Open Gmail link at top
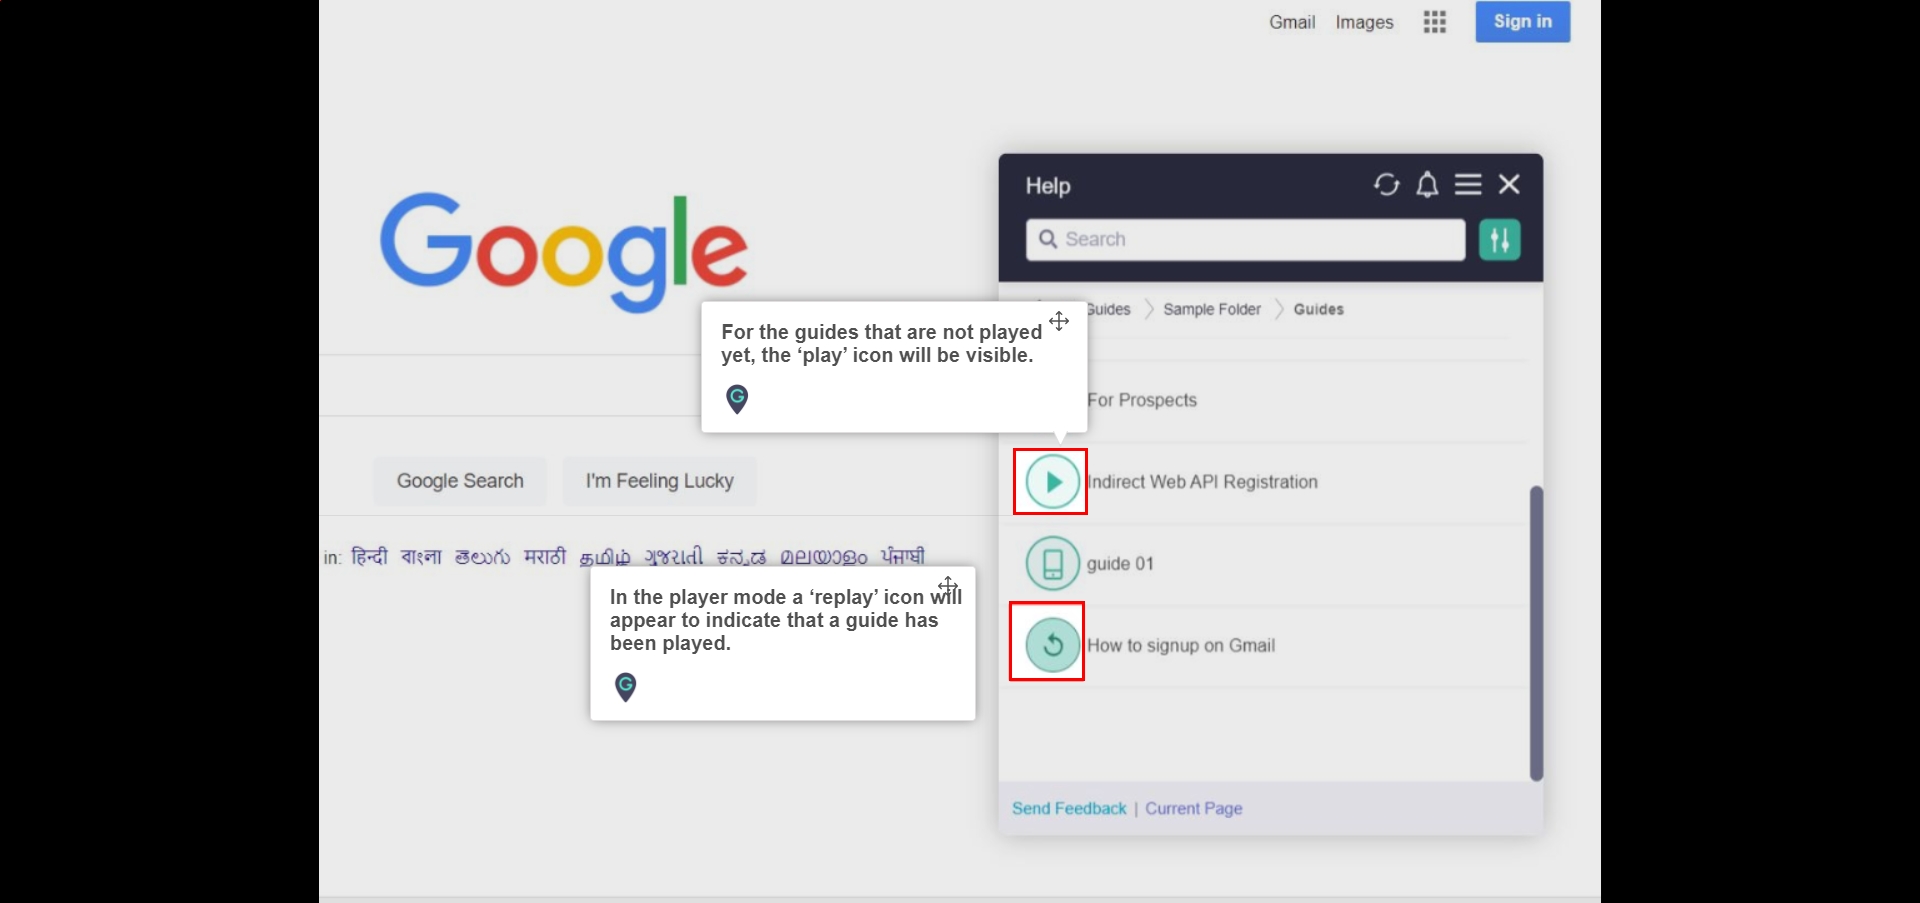 pos(1292,22)
